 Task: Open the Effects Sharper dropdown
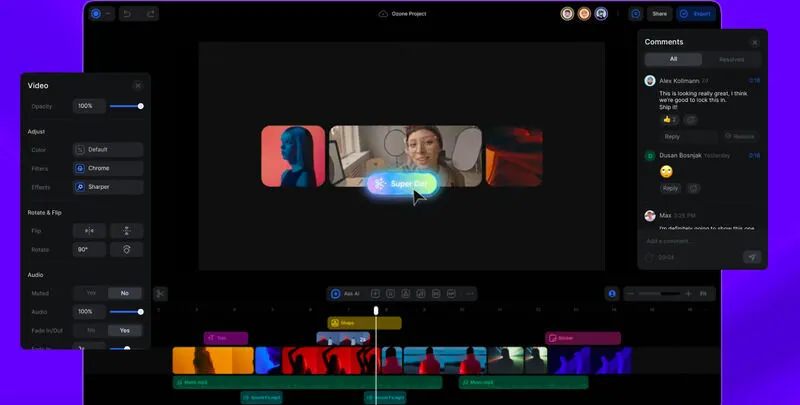click(108, 187)
